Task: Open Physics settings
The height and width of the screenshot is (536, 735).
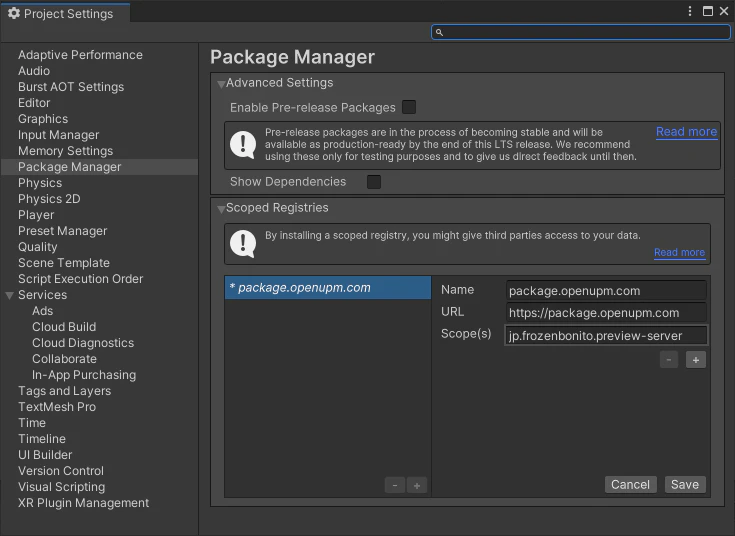Action: point(40,183)
